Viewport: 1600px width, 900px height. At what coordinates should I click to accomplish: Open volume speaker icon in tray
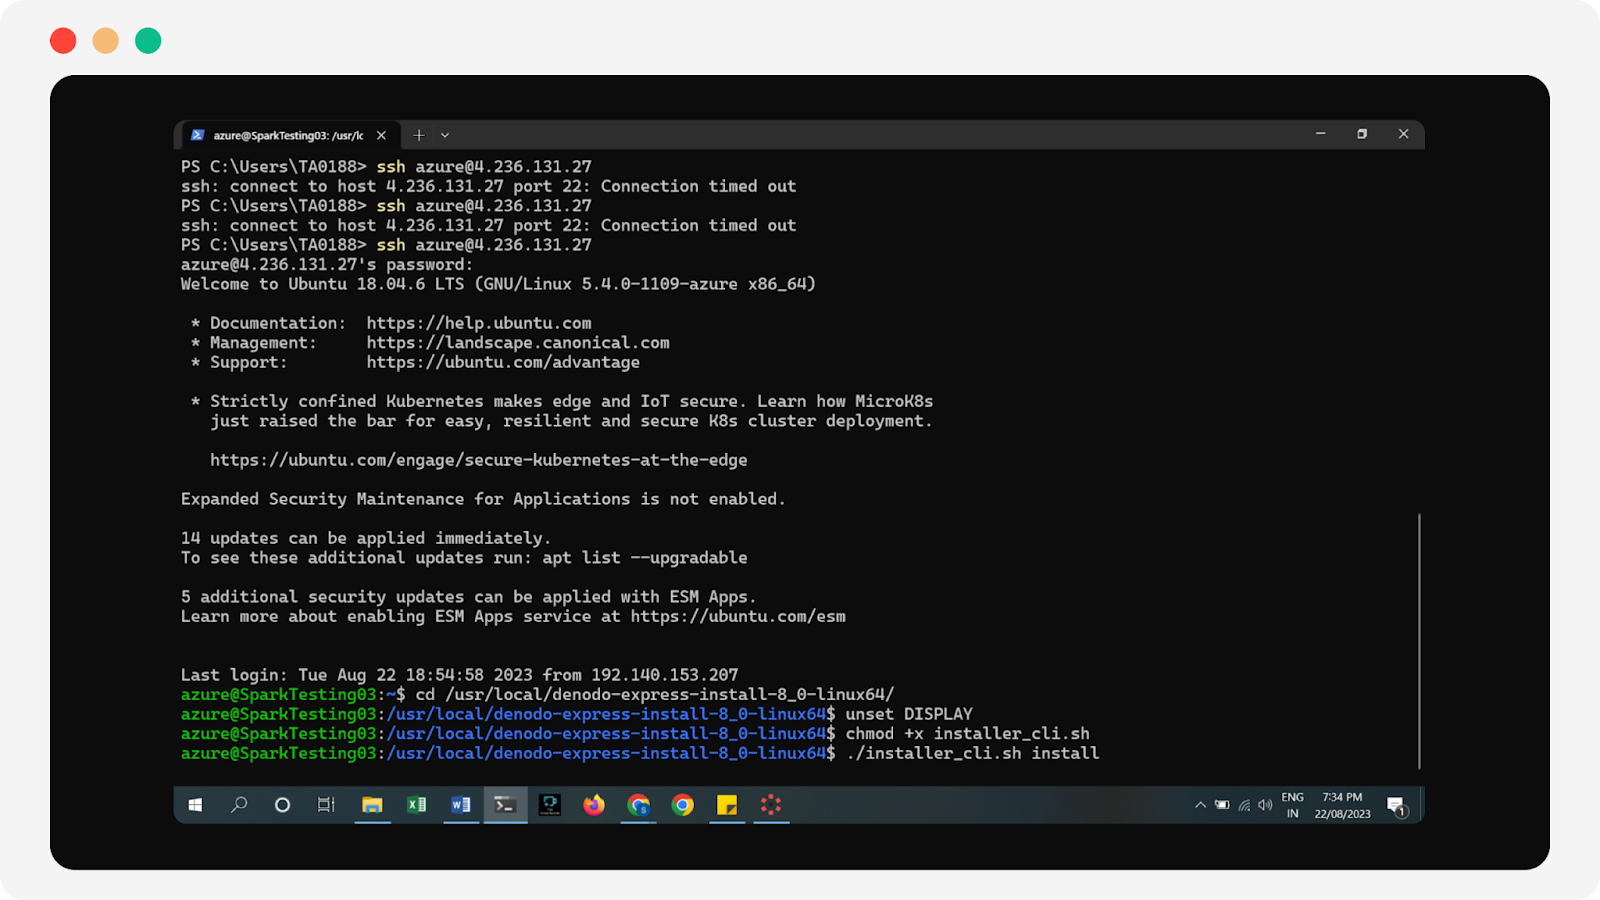coord(1265,805)
